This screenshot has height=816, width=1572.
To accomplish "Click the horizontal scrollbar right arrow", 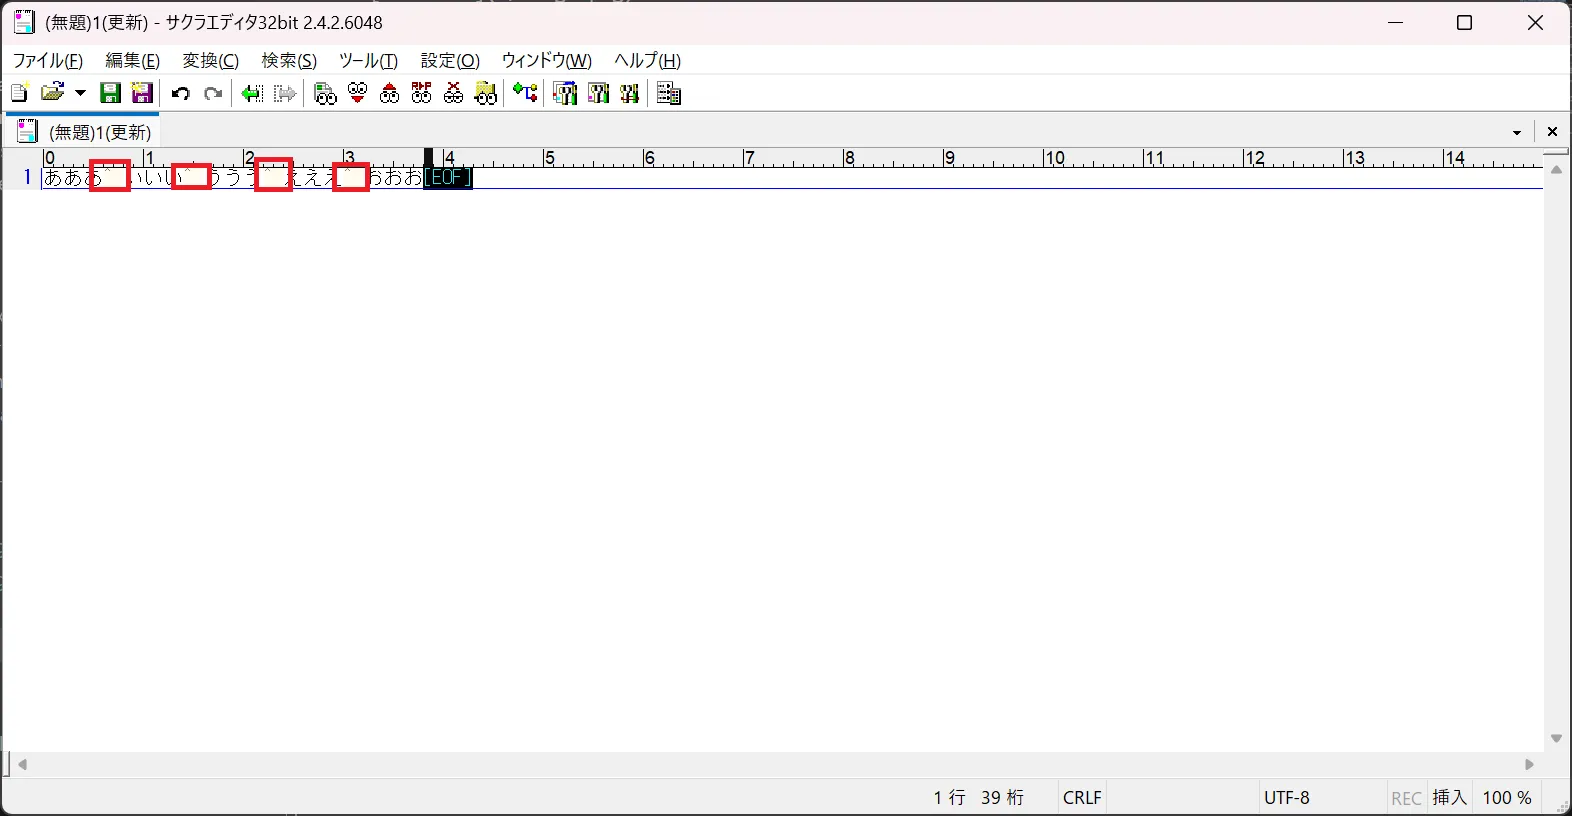I will [1529, 764].
